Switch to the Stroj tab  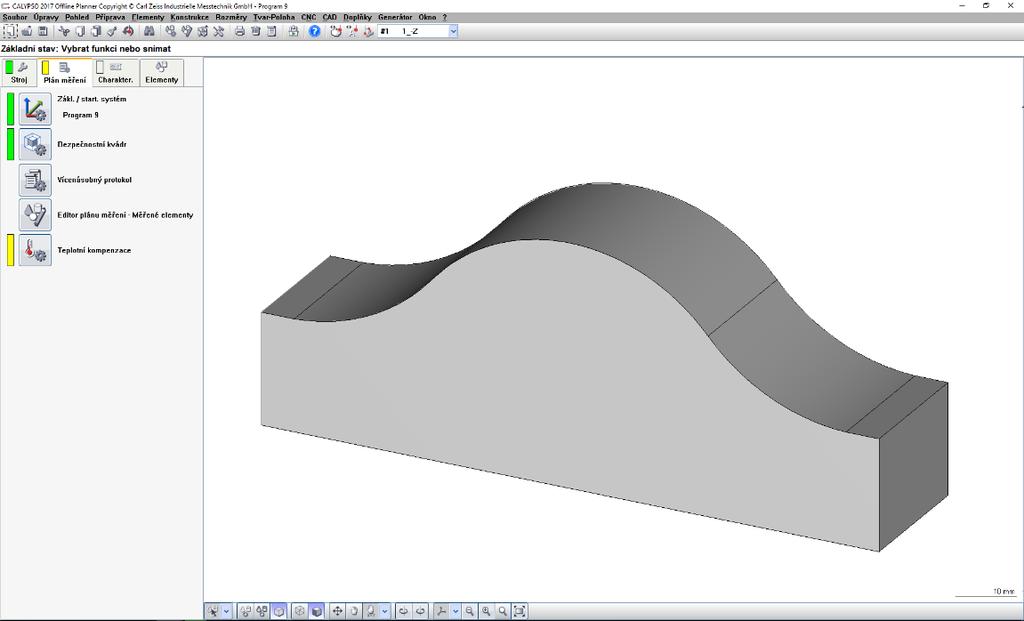[19, 72]
